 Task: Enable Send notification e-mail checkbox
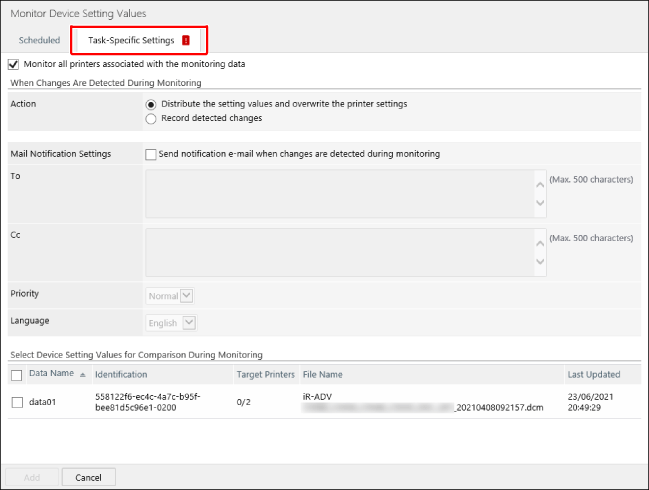pyautogui.click(x=151, y=154)
